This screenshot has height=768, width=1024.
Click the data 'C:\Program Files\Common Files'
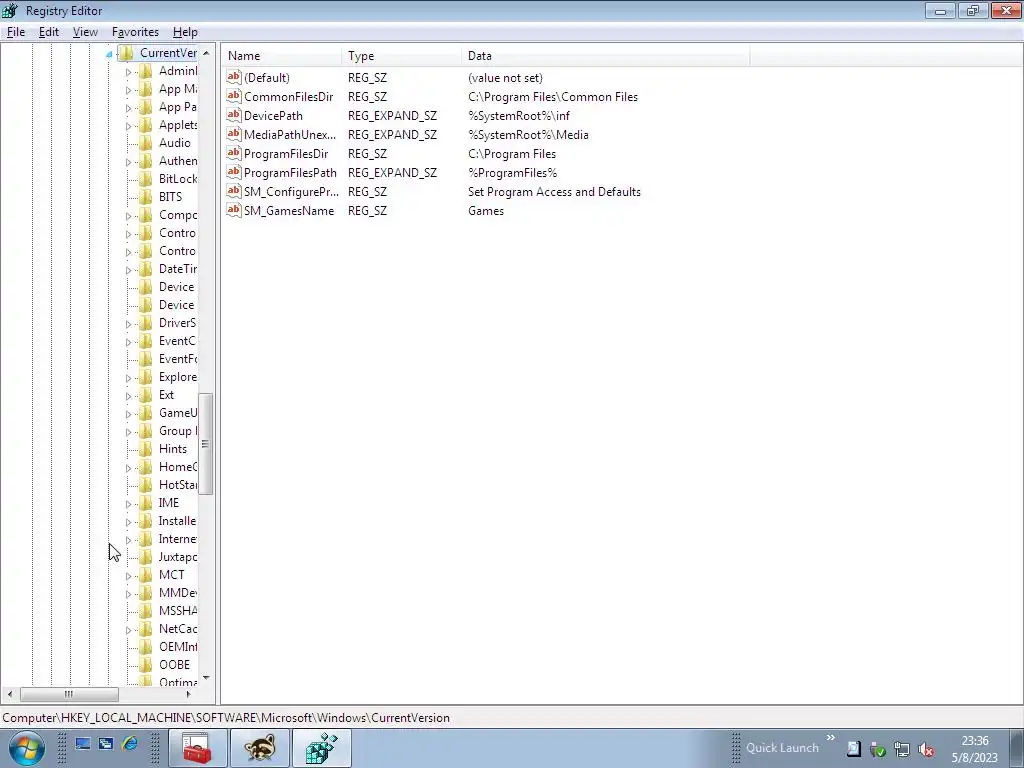pos(552,97)
